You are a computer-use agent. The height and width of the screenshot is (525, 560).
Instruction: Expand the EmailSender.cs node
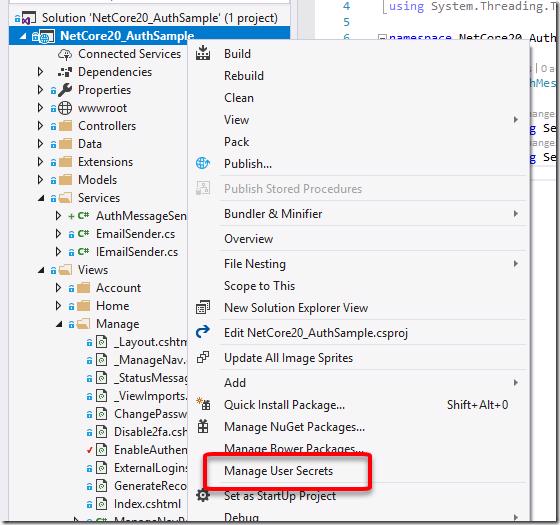(58, 234)
